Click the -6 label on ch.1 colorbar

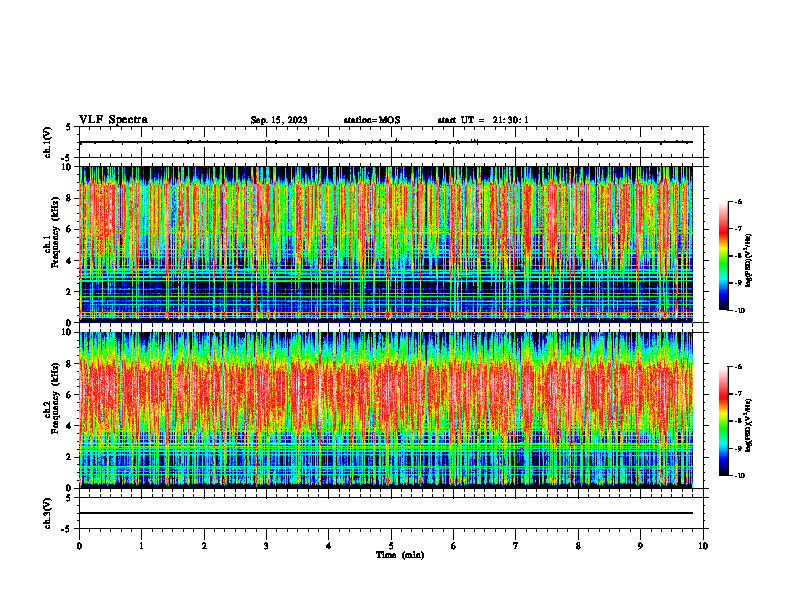[x=738, y=201]
